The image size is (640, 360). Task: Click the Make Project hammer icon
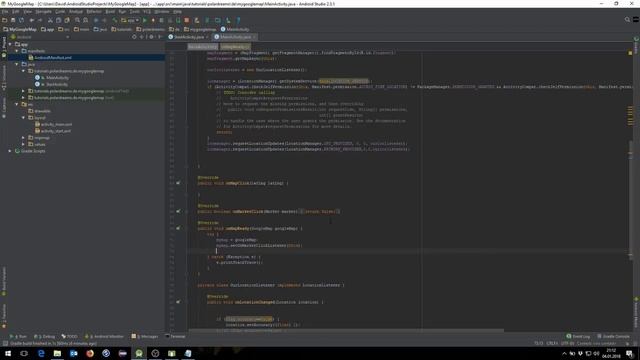tap(115, 20)
